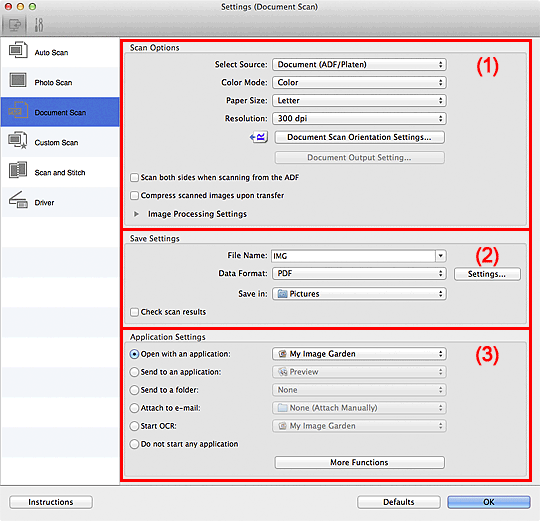540x521 pixels.
Task: Click the Pictures folder icon in Save in
Action: [282, 294]
